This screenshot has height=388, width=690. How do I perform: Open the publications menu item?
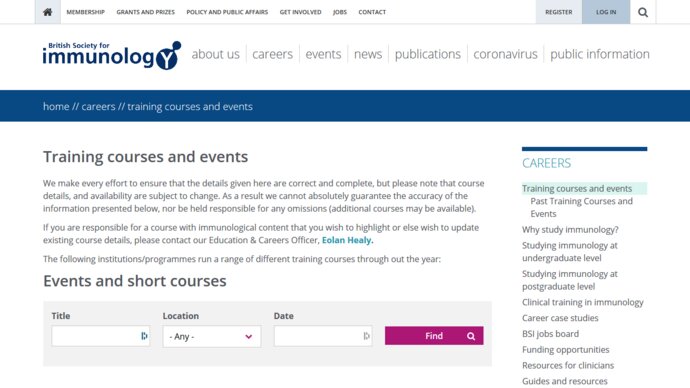[428, 54]
